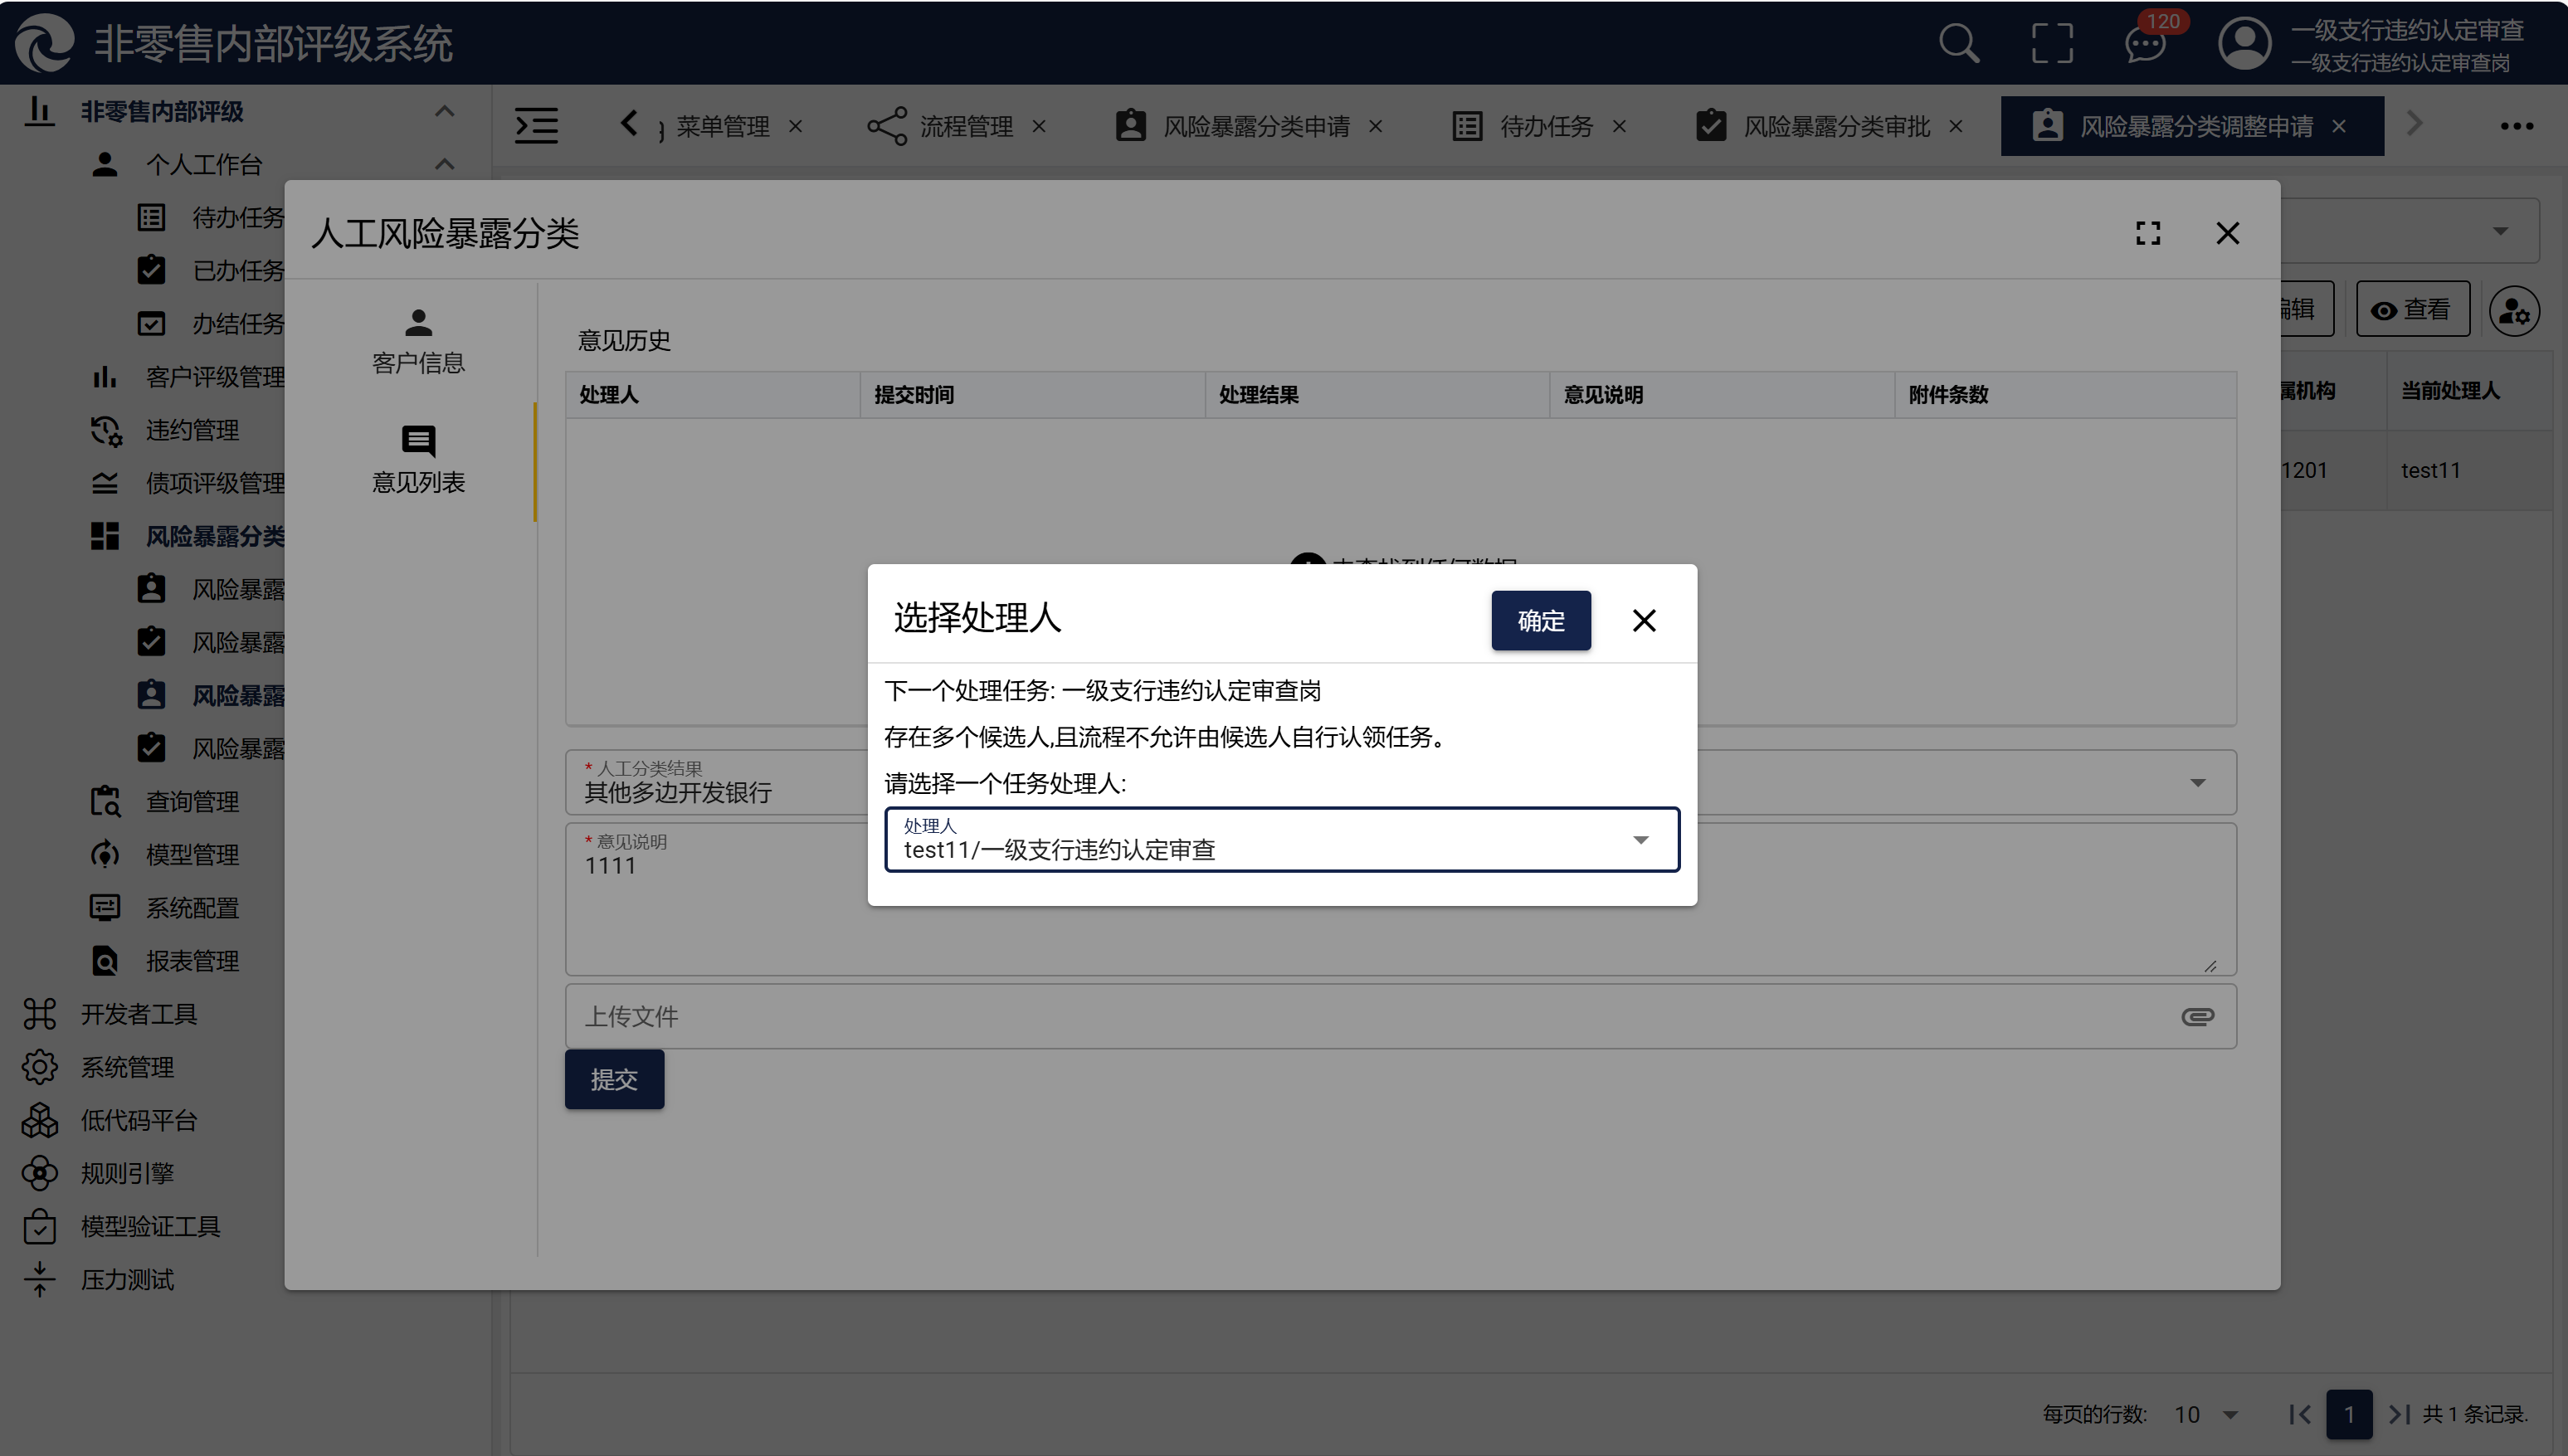
Task: Collapse sidebar with menu toggle icon
Action: coord(536,126)
